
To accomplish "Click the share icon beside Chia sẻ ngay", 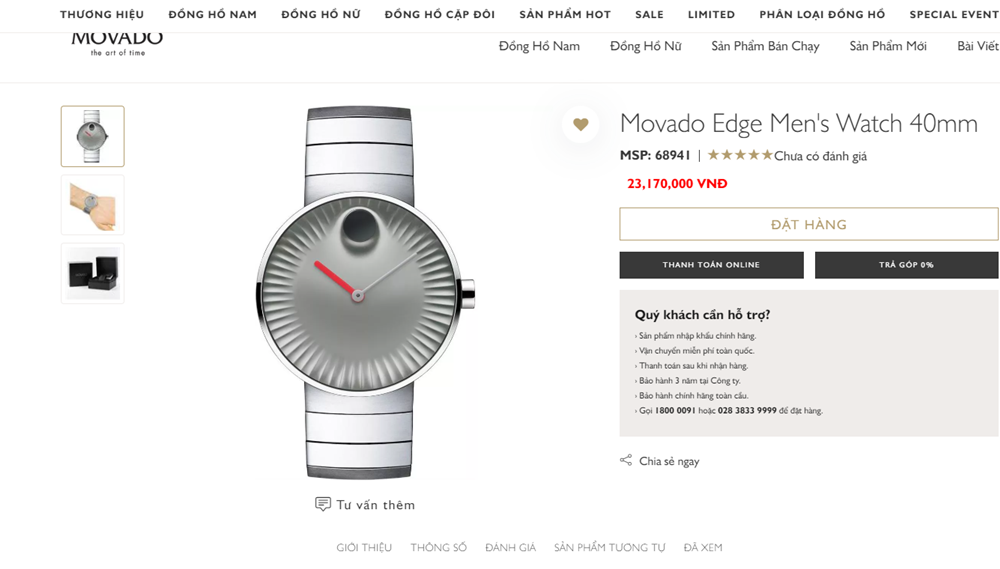I will (x=626, y=460).
